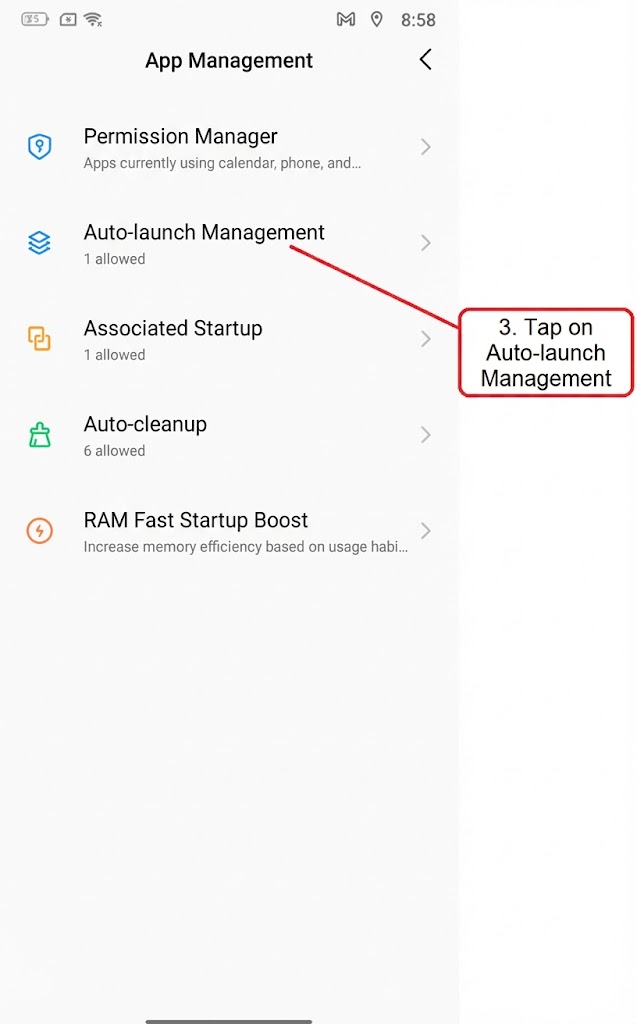Viewport: 637px width, 1024px height.
Task: Tap the green Auto-cleanup broom icon
Action: (39, 435)
